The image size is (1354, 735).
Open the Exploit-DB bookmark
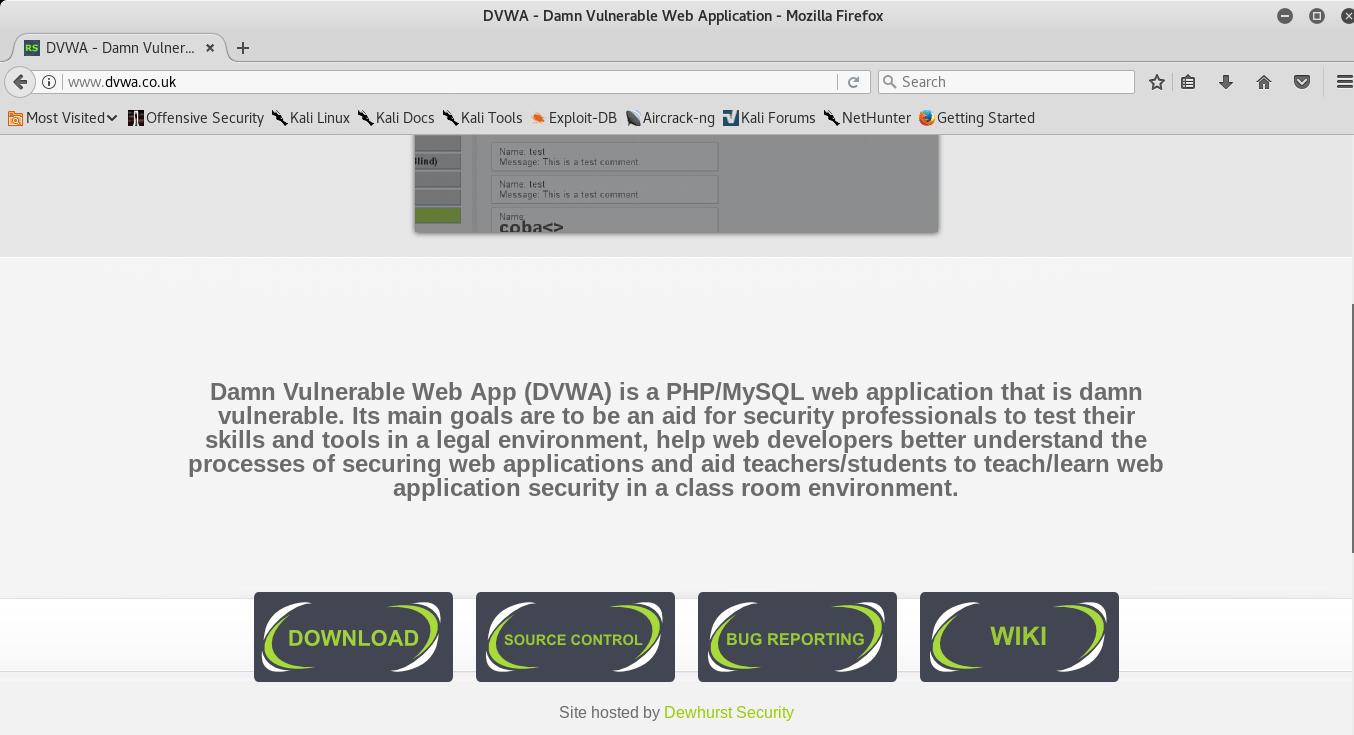(x=574, y=118)
